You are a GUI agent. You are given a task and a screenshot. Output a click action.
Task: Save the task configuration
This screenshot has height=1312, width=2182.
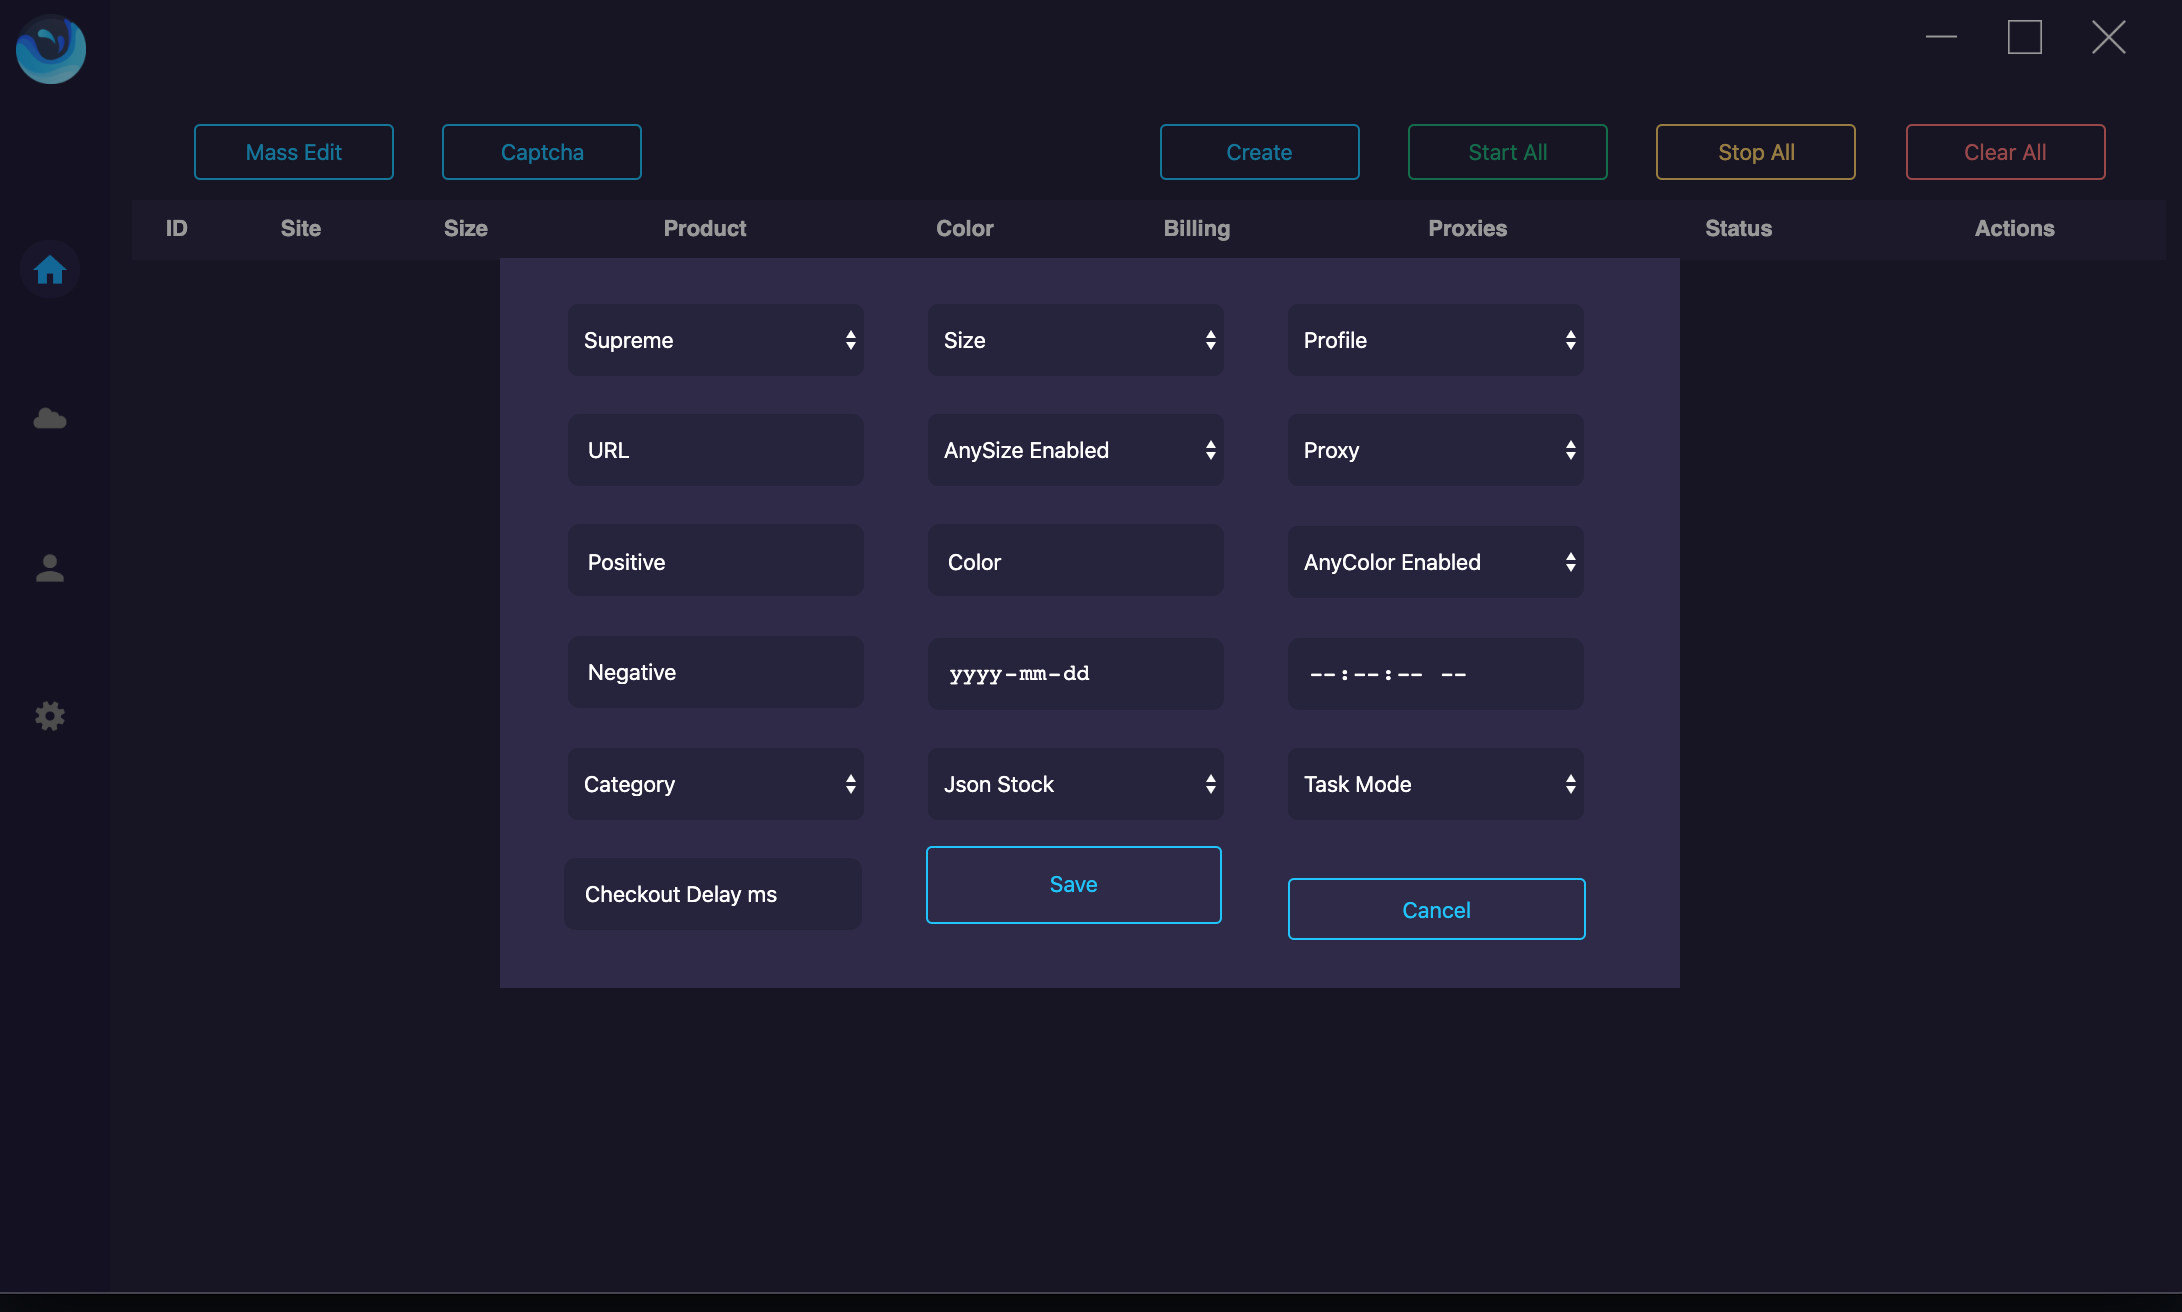point(1073,884)
